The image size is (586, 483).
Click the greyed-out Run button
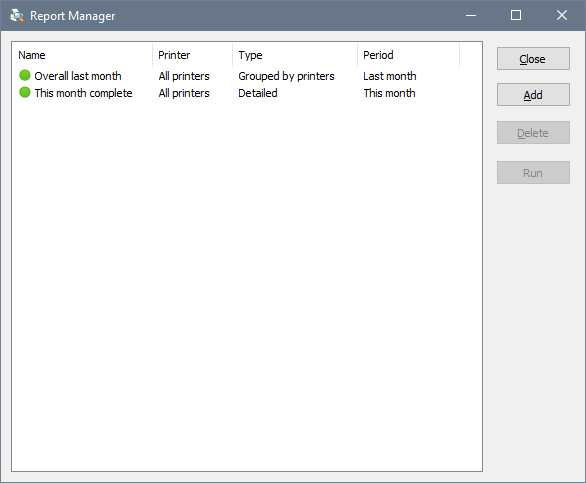coord(533,173)
